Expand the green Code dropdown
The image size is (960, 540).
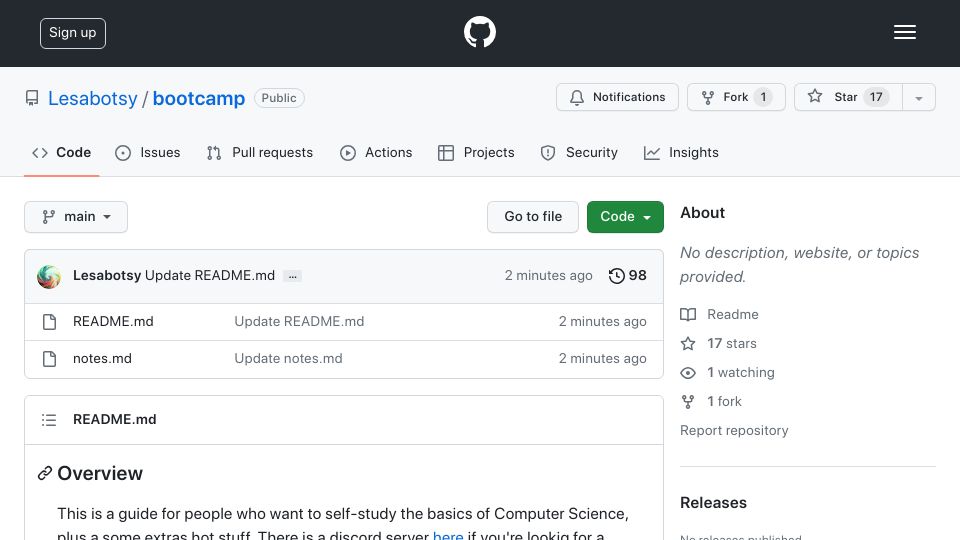coord(625,217)
